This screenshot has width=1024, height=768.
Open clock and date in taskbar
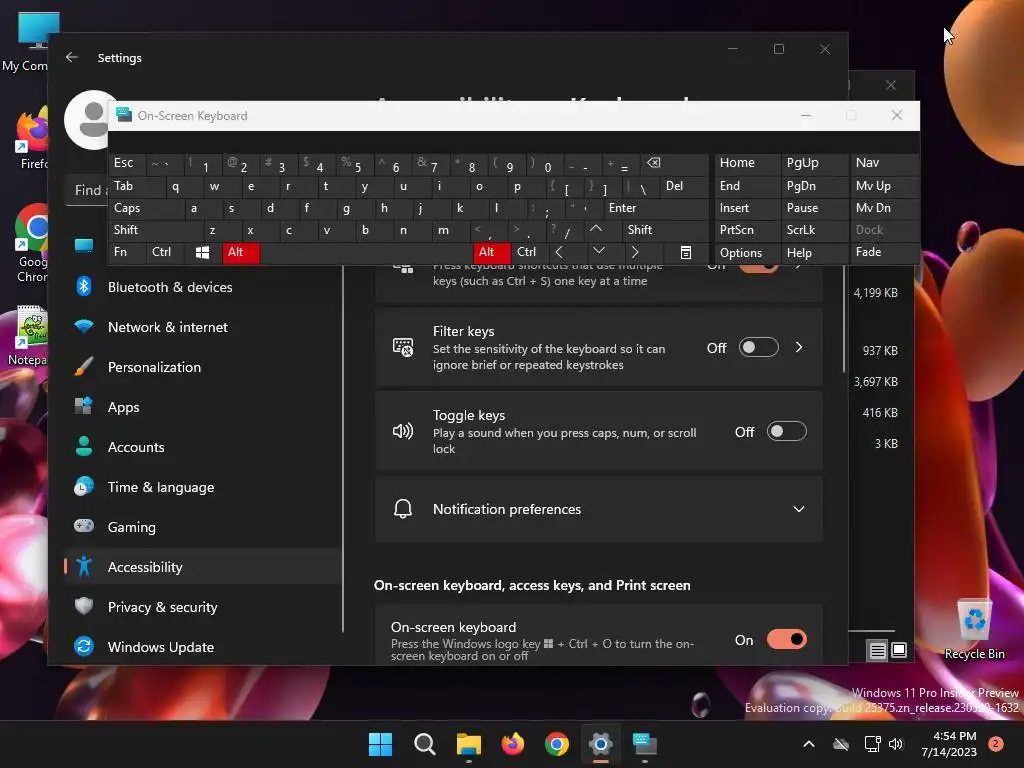[x=949, y=744]
